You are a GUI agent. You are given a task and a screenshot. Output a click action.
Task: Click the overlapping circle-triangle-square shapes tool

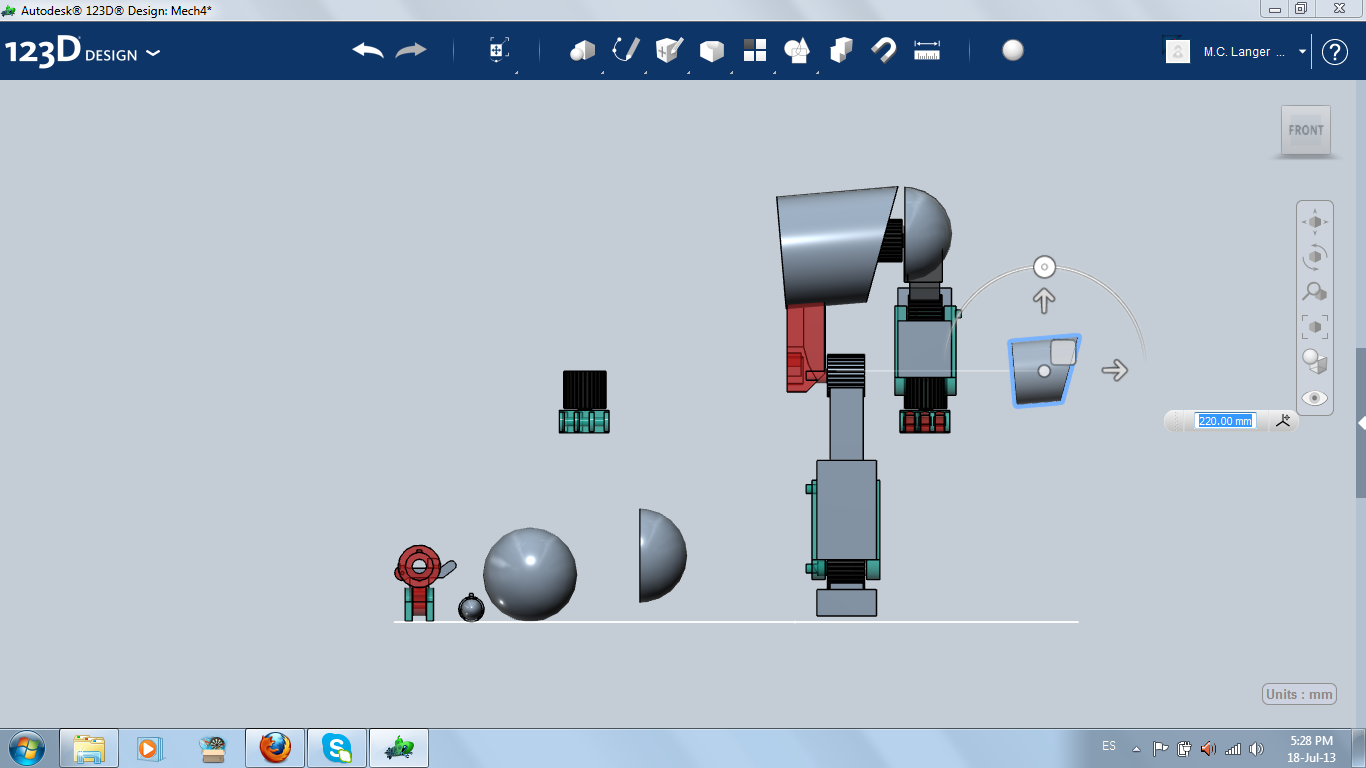797,51
